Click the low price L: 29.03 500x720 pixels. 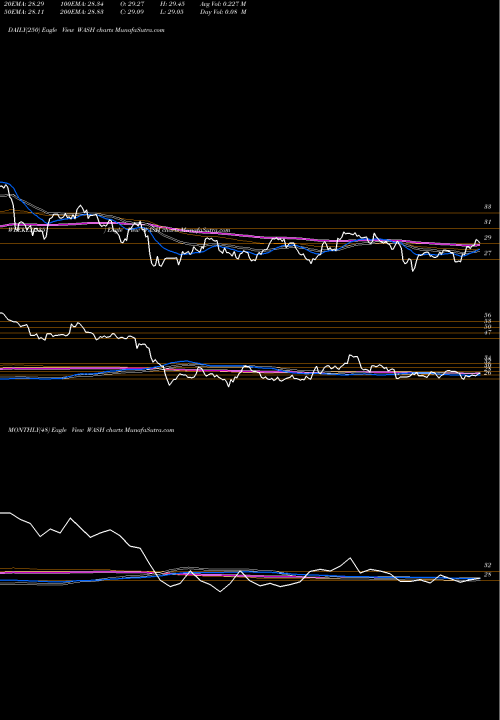click(173, 12)
